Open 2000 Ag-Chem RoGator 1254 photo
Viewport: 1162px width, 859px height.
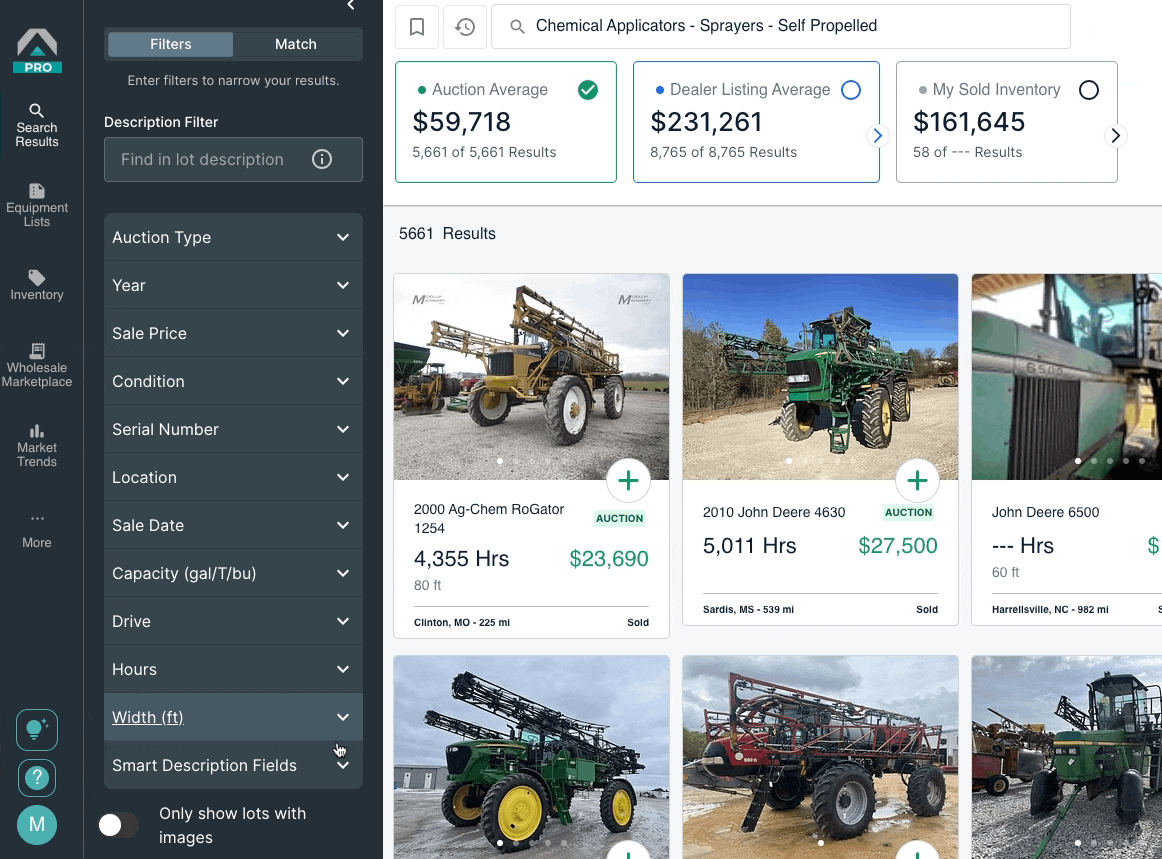[531, 377]
